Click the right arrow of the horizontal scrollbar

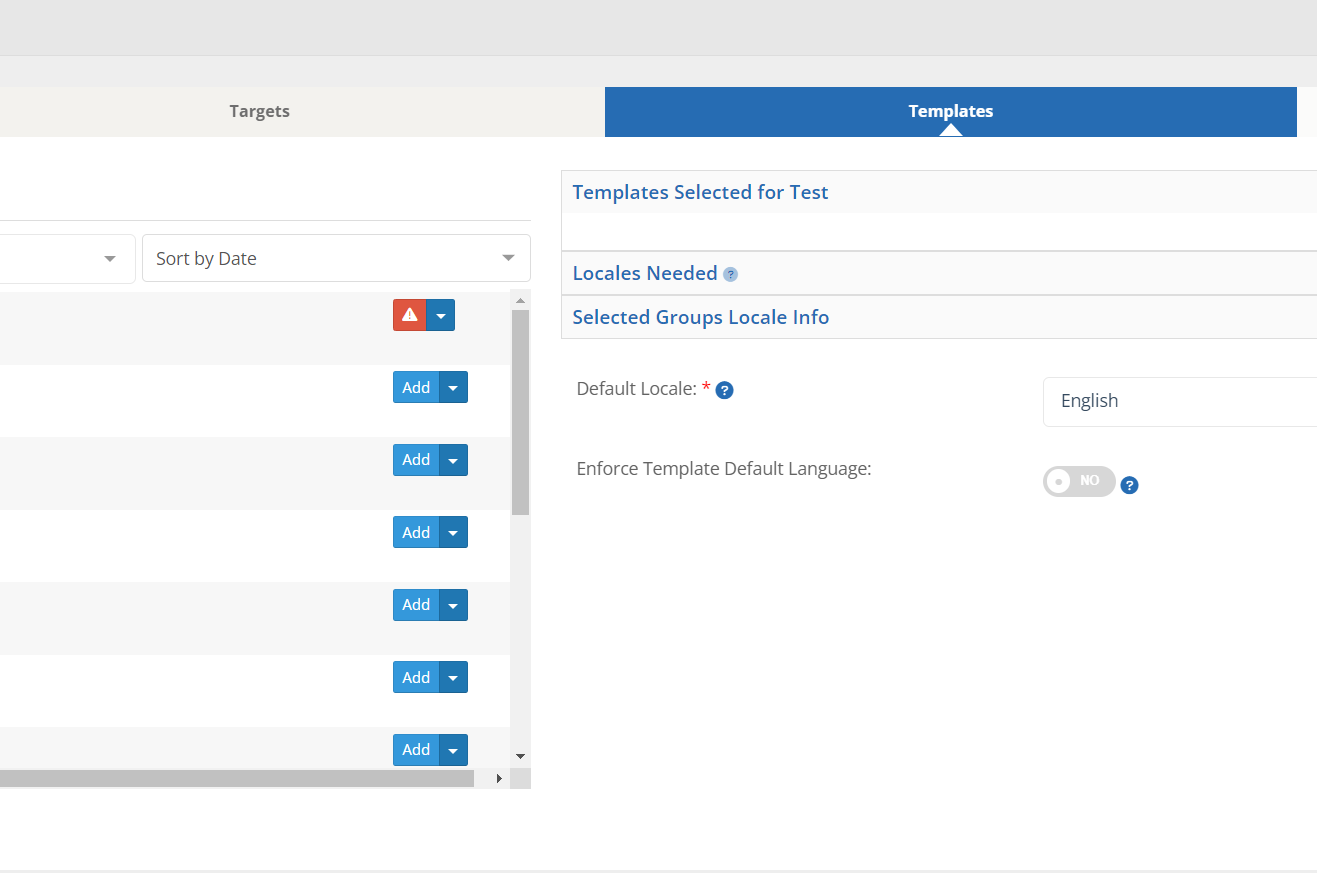[x=499, y=778]
